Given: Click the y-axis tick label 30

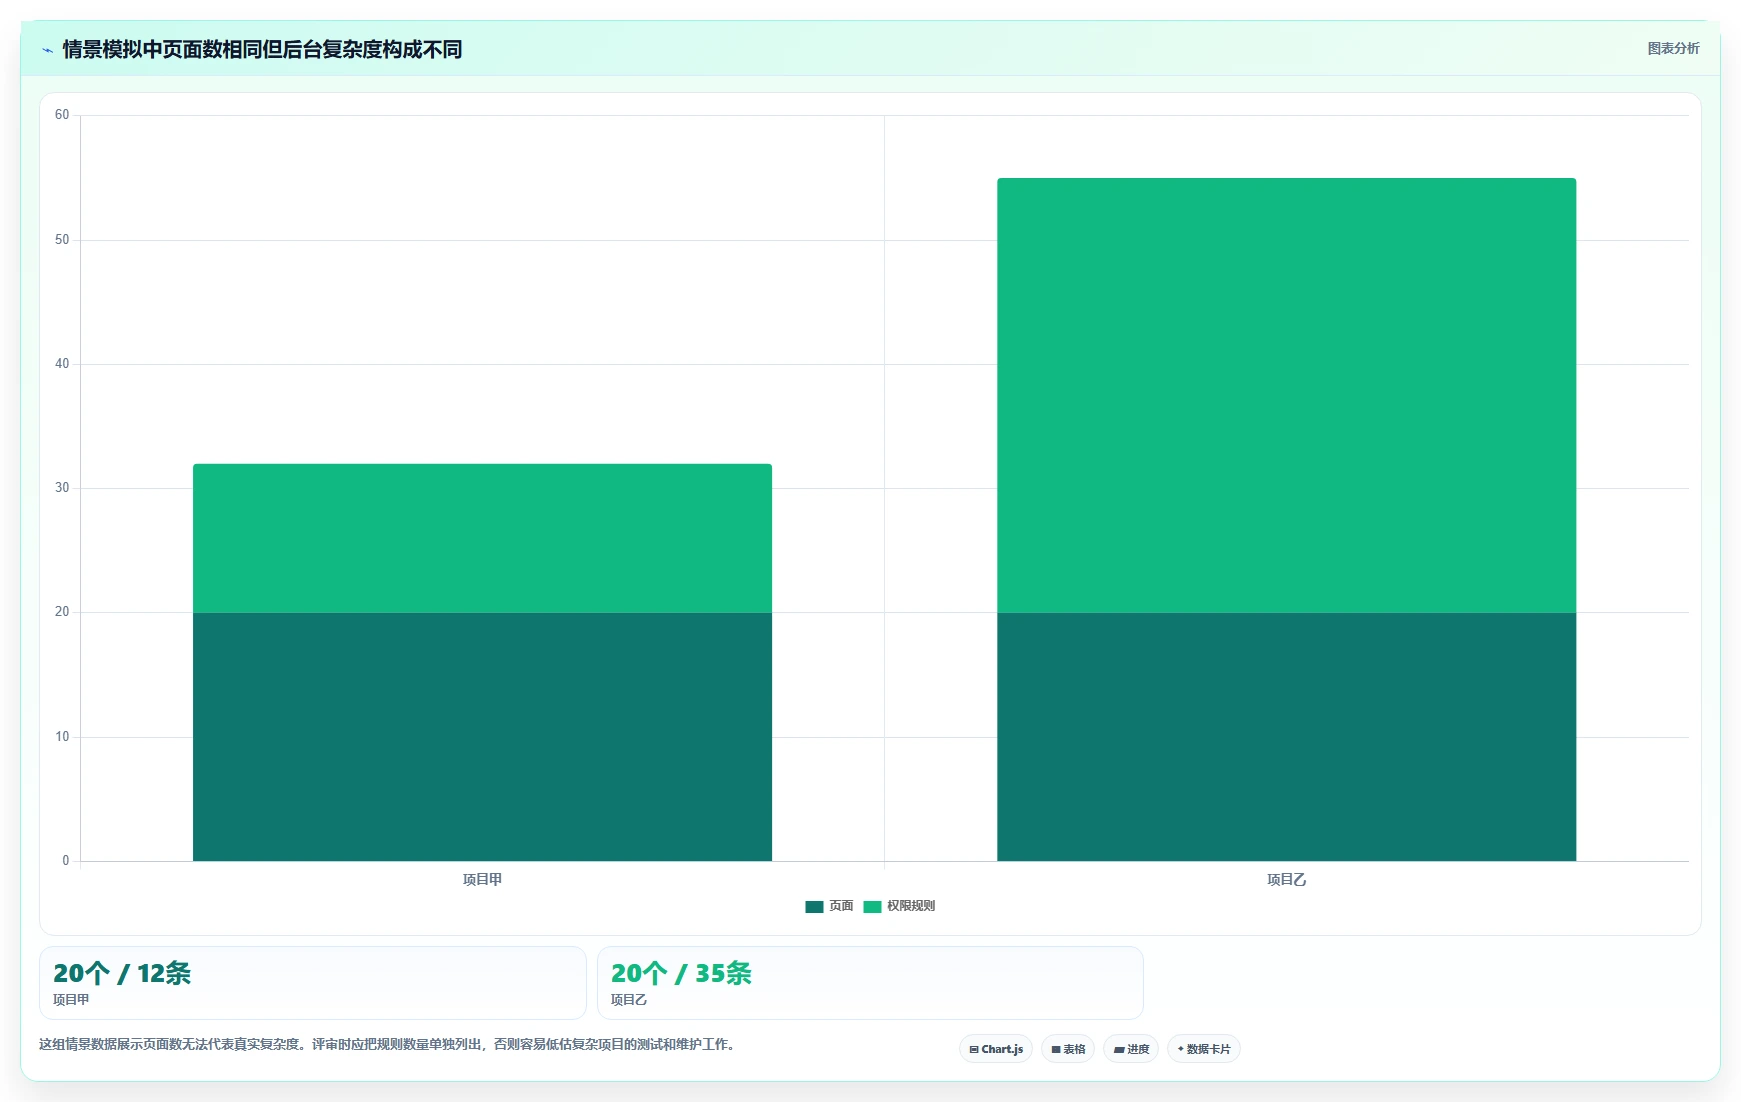Looking at the screenshot, I should click(x=62, y=488).
